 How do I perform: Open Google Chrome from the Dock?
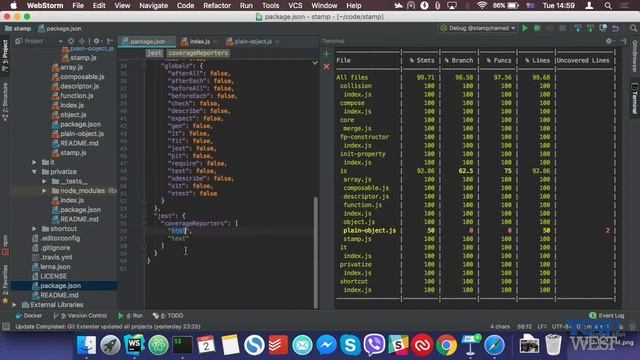(x=446, y=345)
